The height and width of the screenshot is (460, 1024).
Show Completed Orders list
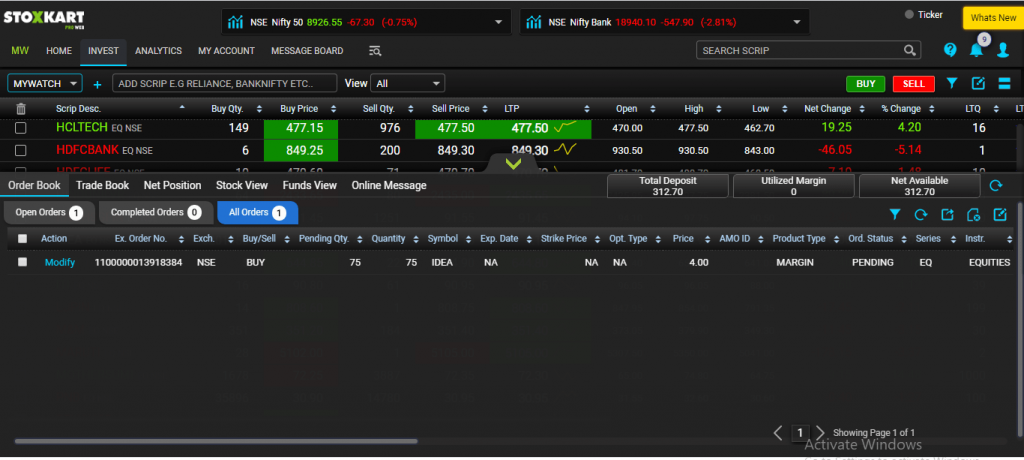(155, 212)
